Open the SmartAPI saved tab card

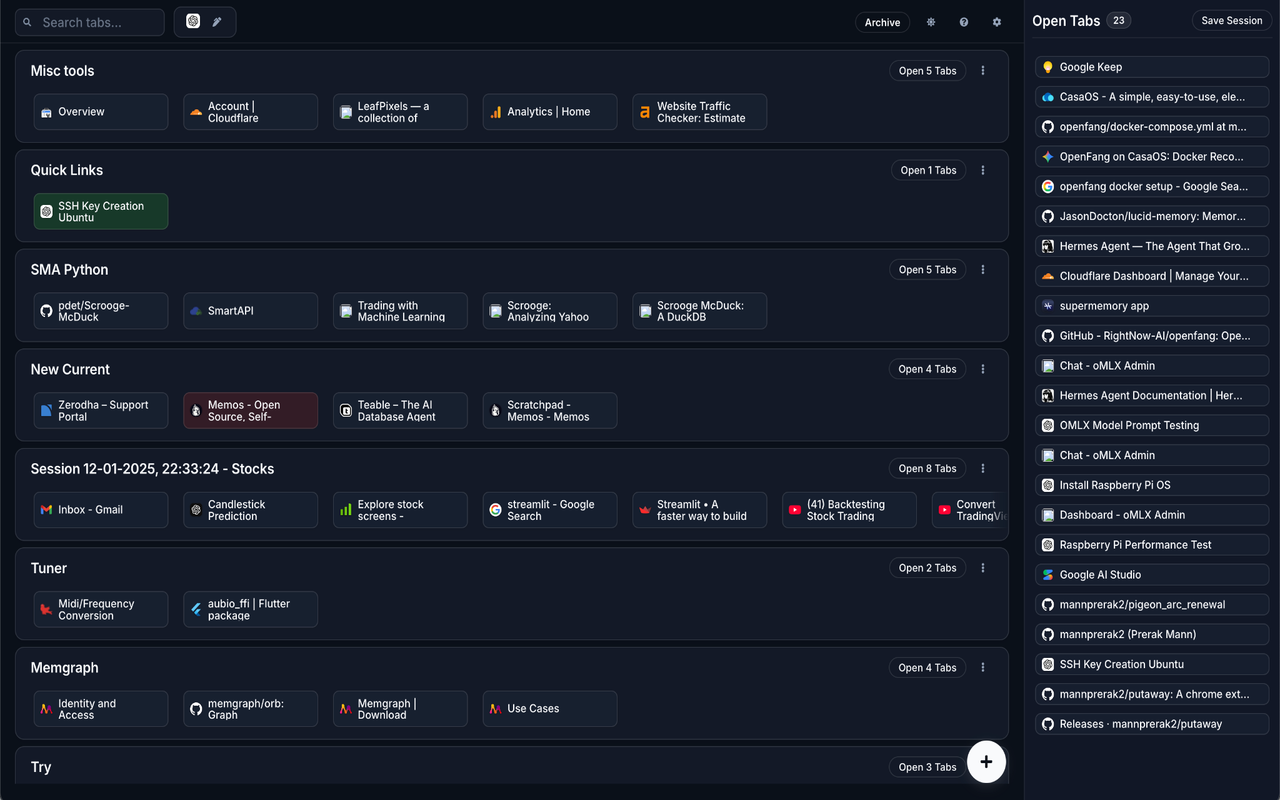click(x=251, y=311)
